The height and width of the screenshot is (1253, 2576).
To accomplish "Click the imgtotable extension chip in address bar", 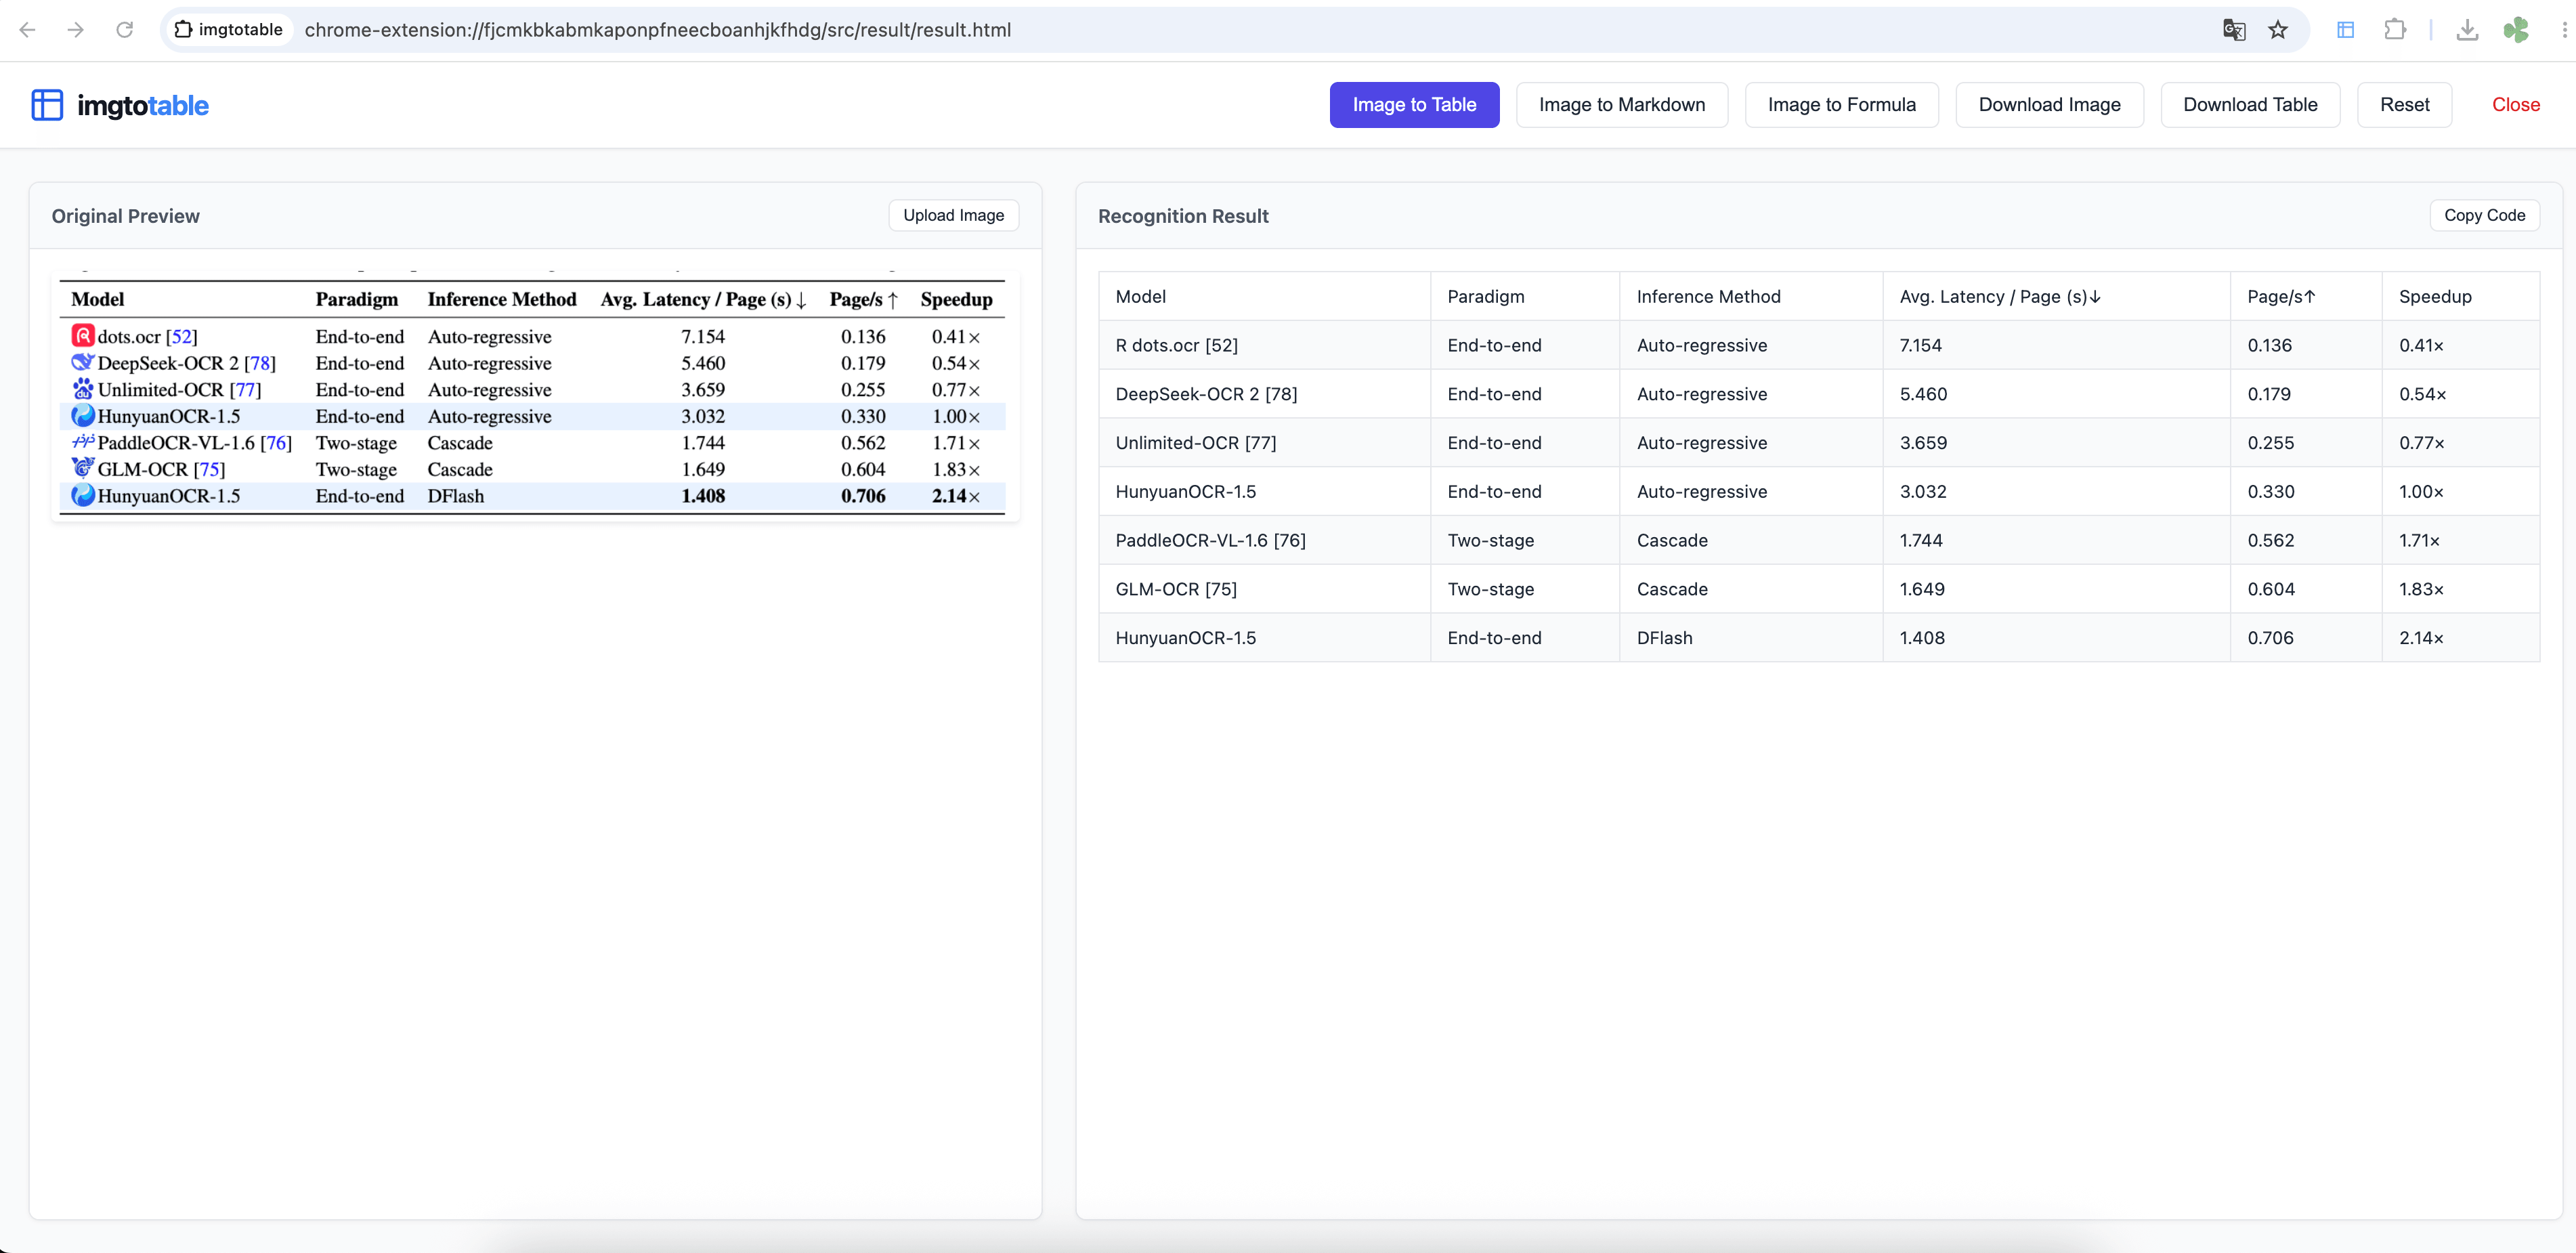I will tap(229, 30).
